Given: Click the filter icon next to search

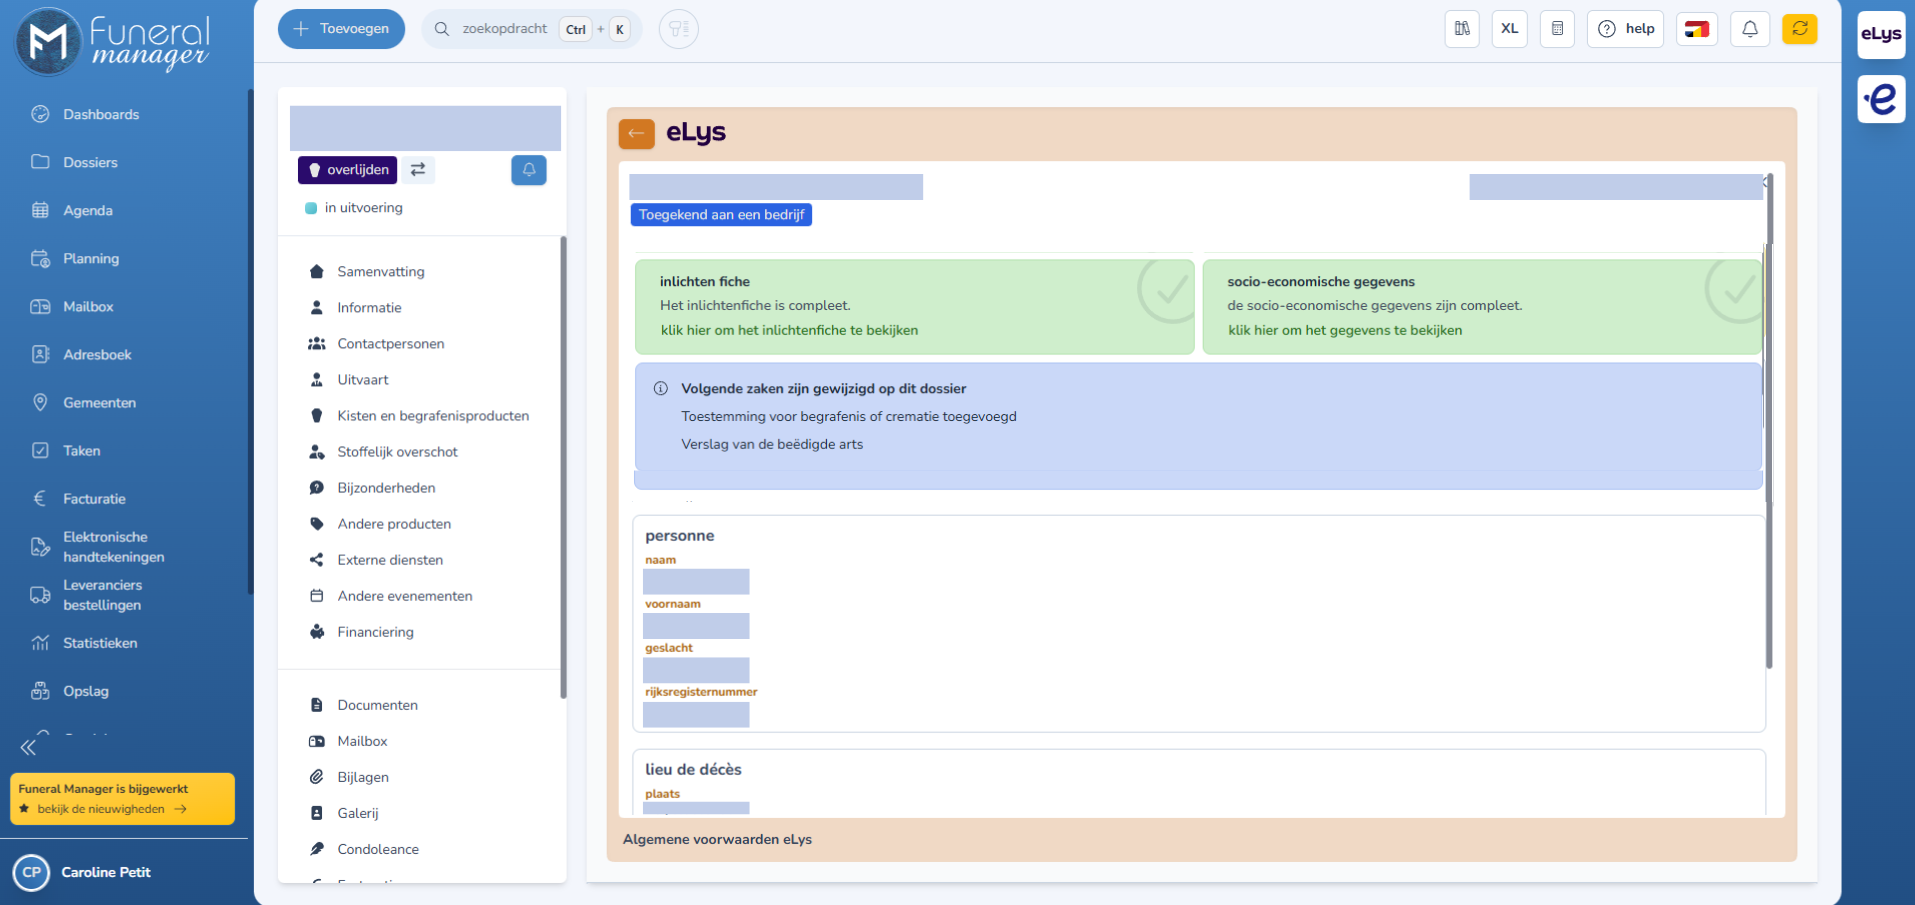Looking at the screenshot, I should coord(679,29).
